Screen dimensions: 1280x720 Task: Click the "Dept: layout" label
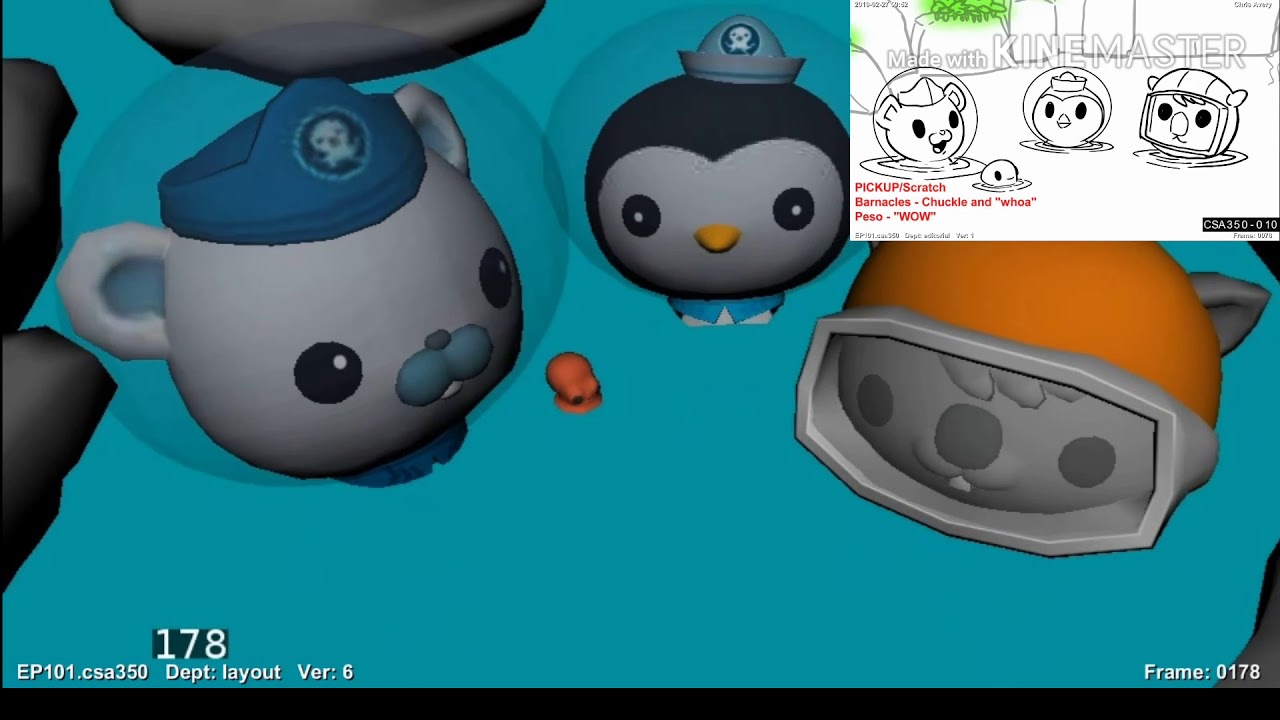coord(223,672)
